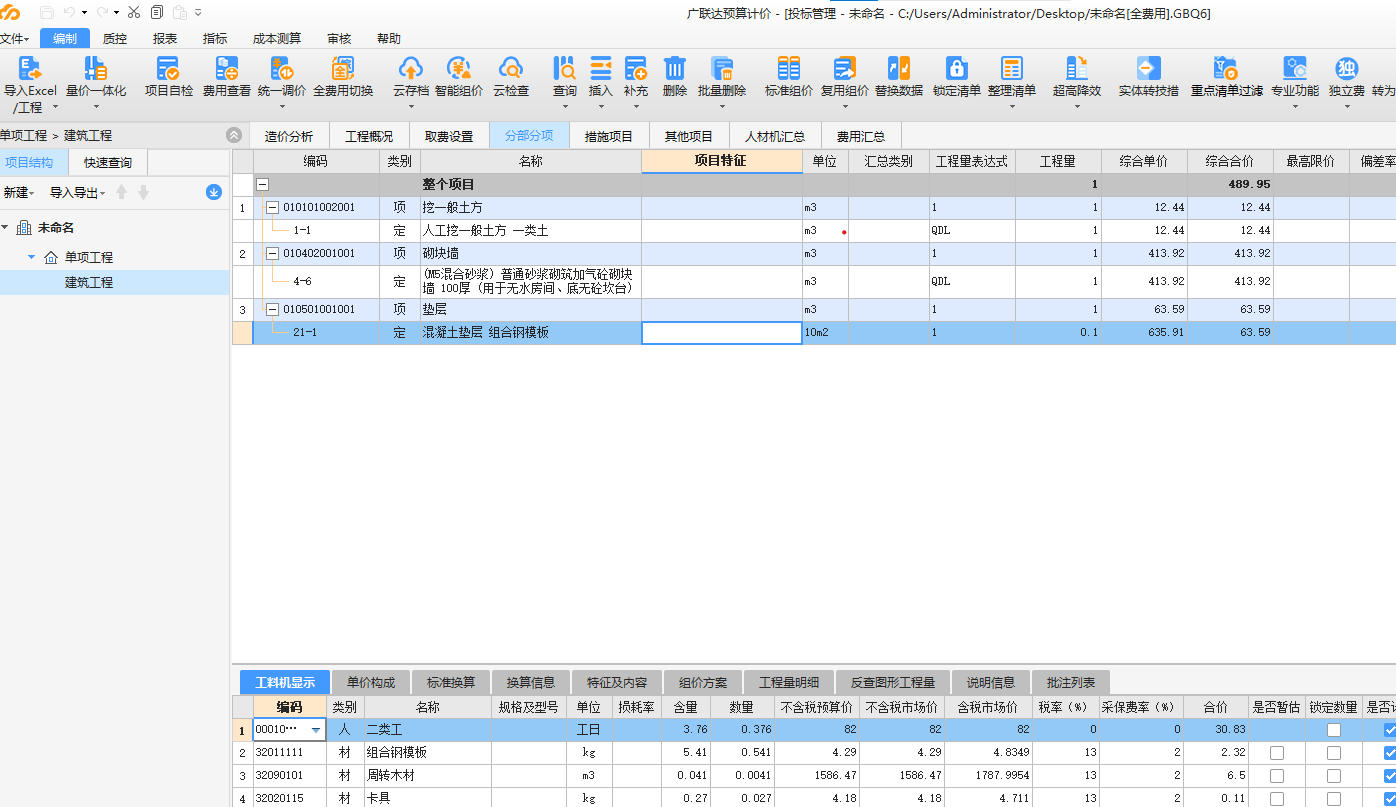The height and width of the screenshot is (807, 1396).
Task: Click the 整理清单 organize list icon
Action: (1012, 69)
